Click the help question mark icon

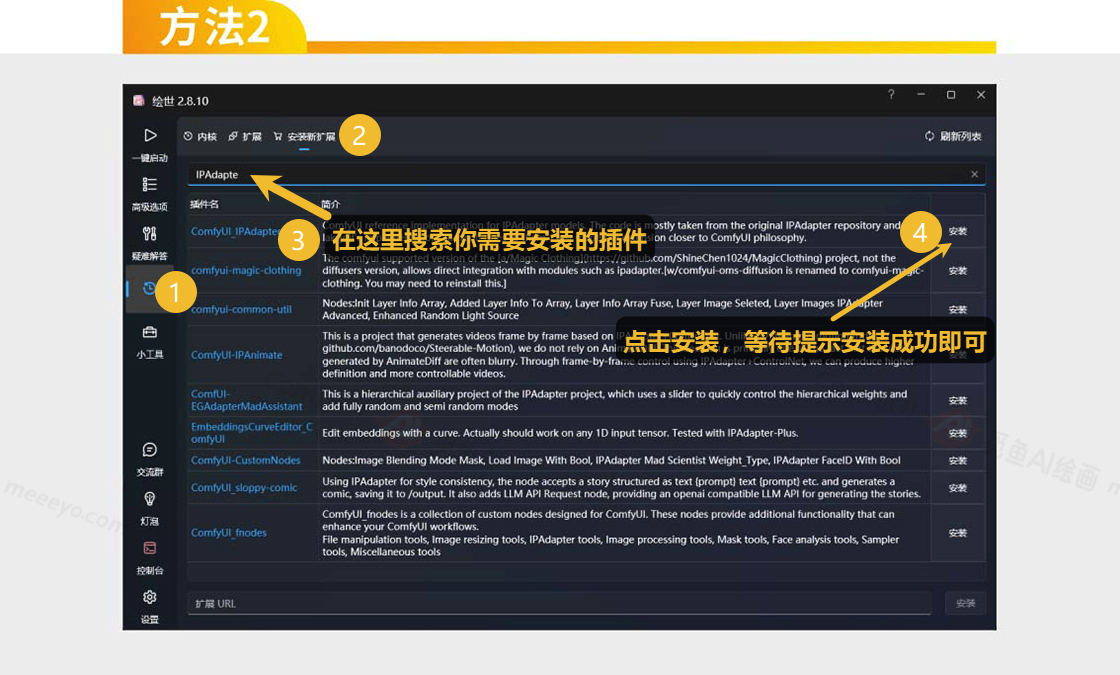tap(891, 95)
